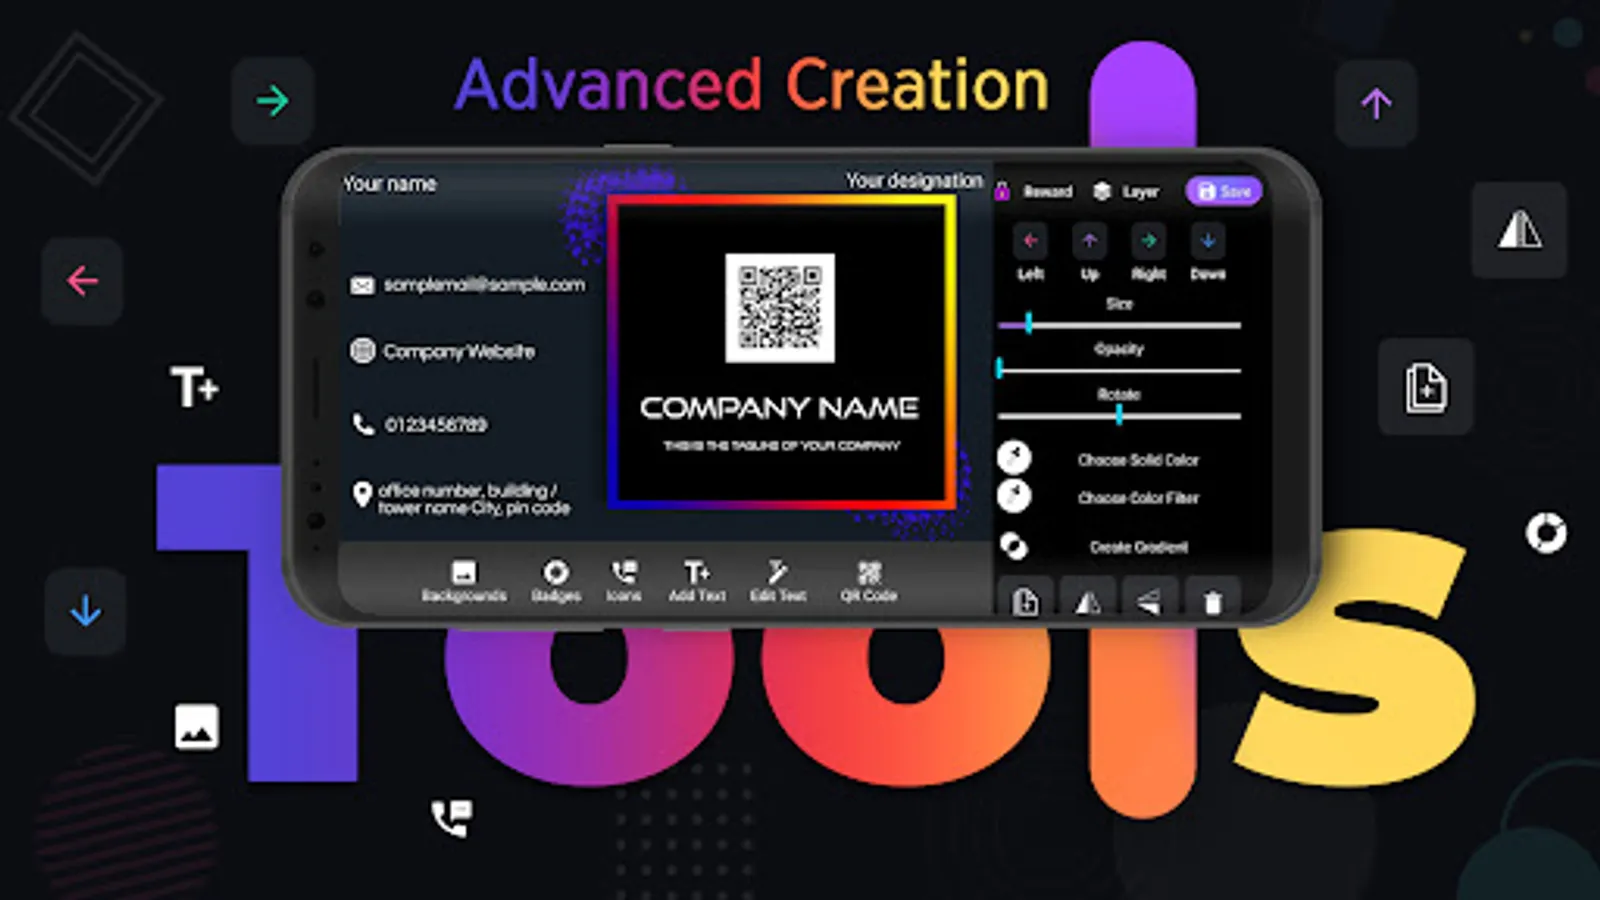Duplicate element using the copy icon
This screenshot has height=900, width=1600.
(x=1024, y=602)
